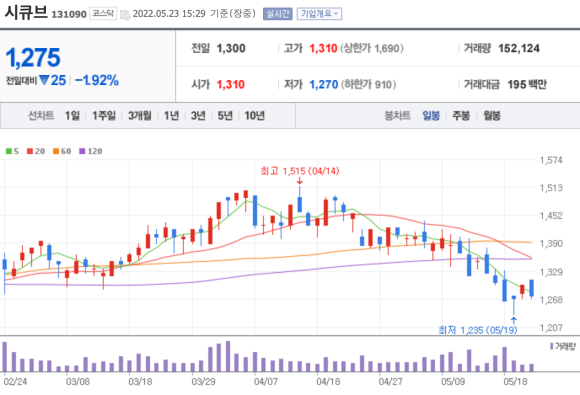580x395 pixels.
Task: Click the 코스닥 market badge
Action: pos(103,14)
